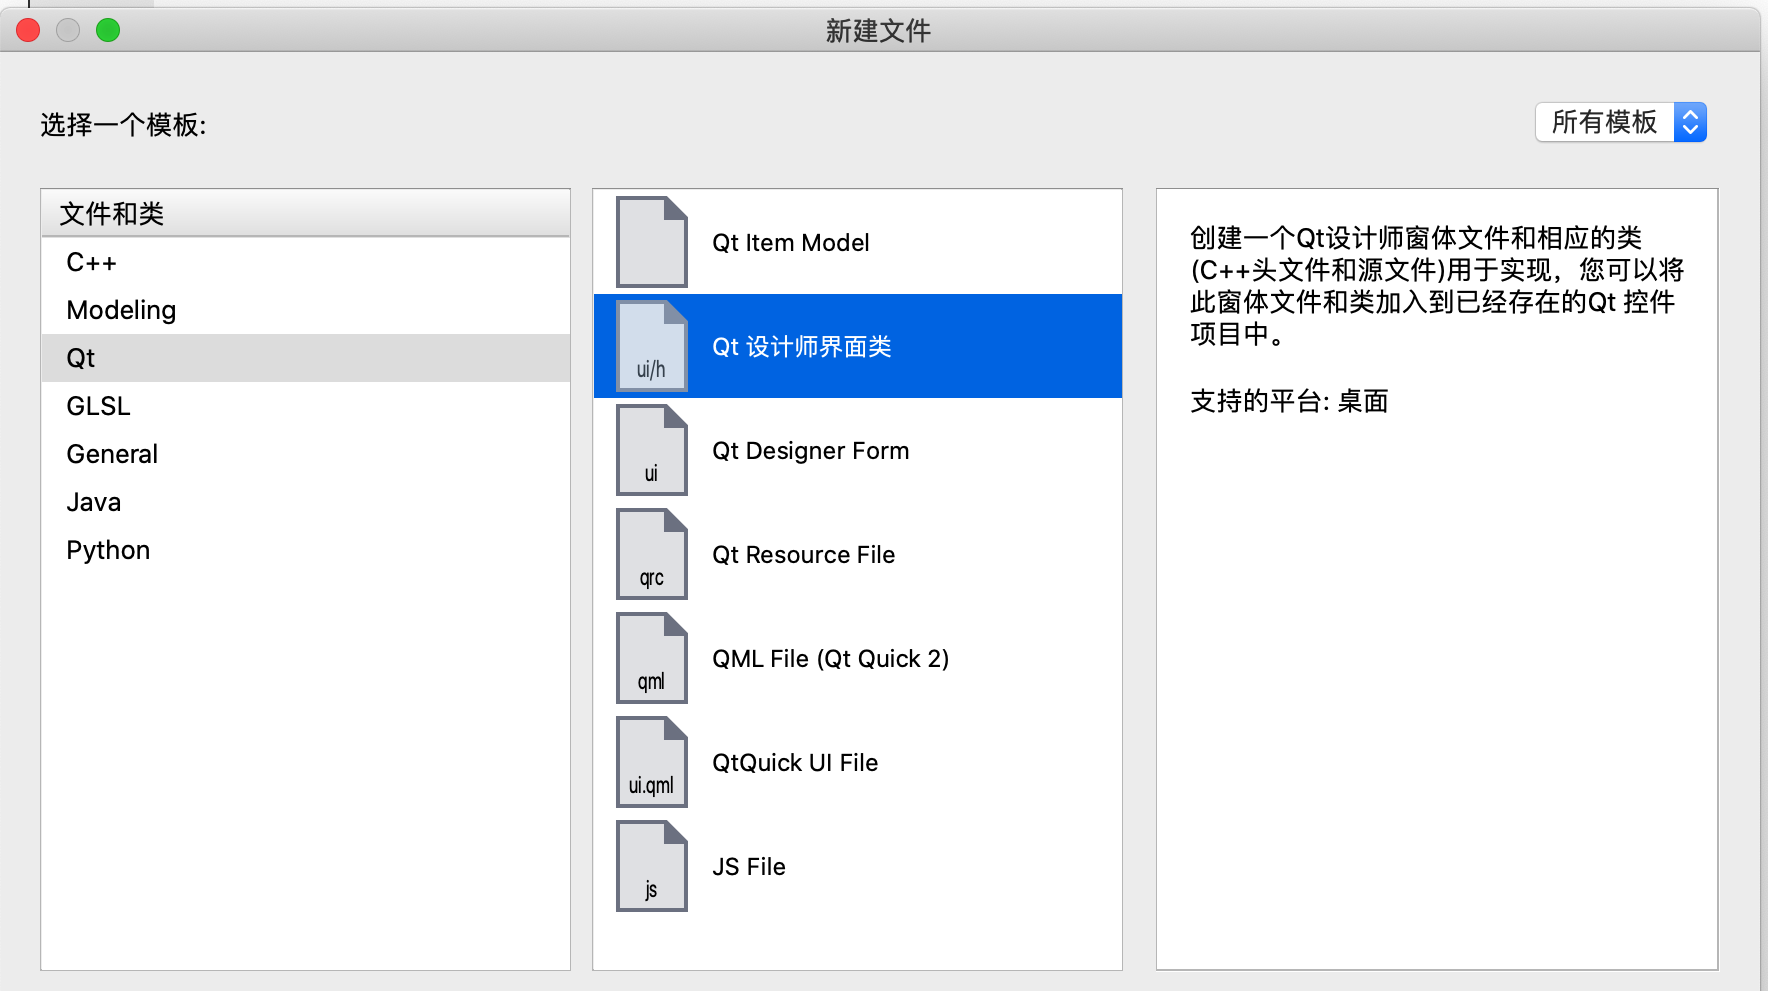Click the js file icon for JS File
Viewport: 1768px width, 991px height.
coord(652,866)
